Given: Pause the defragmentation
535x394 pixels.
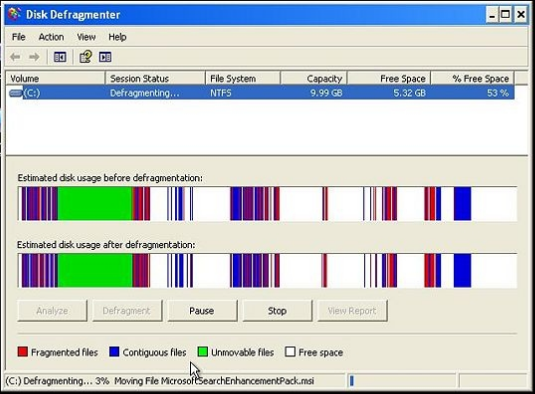Looking at the screenshot, I should click(202, 311).
